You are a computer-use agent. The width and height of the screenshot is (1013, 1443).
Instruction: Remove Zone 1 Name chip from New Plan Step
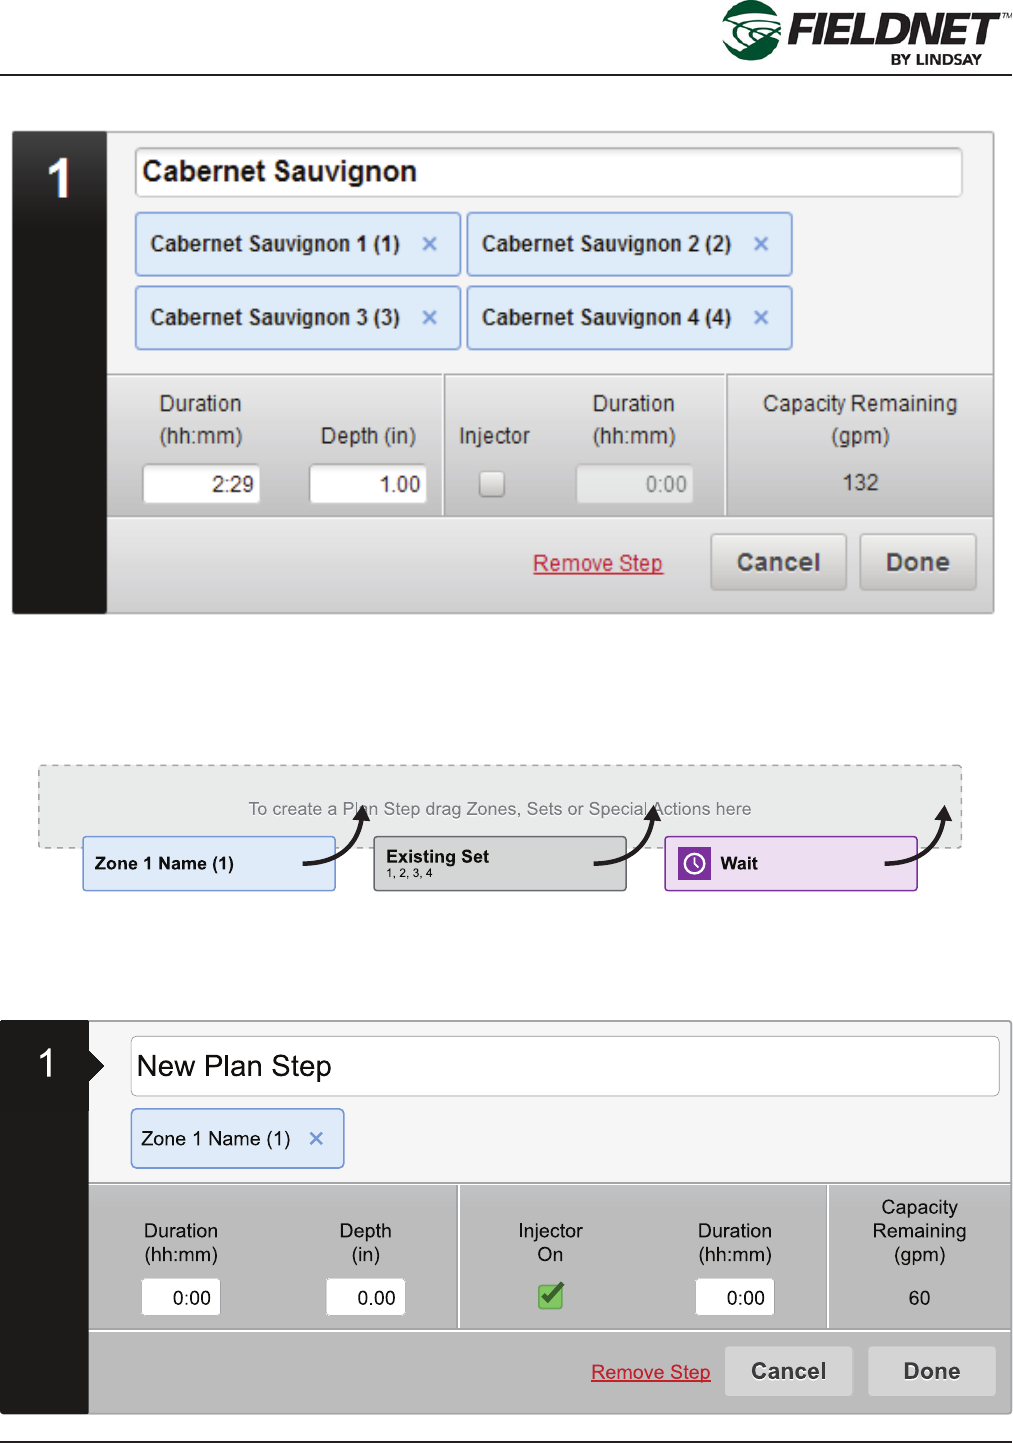pos(316,1139)
